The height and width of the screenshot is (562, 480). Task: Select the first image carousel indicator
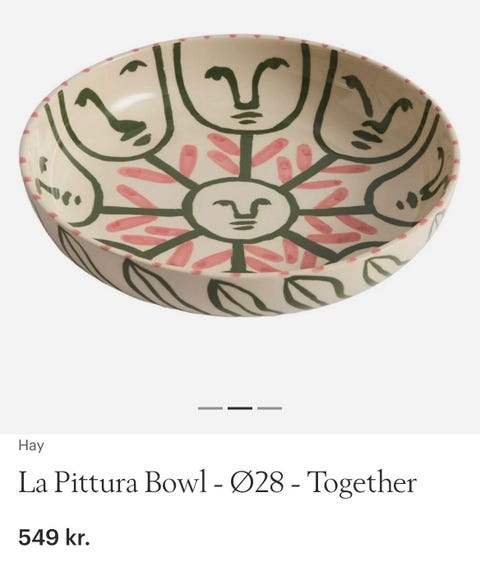pos(210,408)
